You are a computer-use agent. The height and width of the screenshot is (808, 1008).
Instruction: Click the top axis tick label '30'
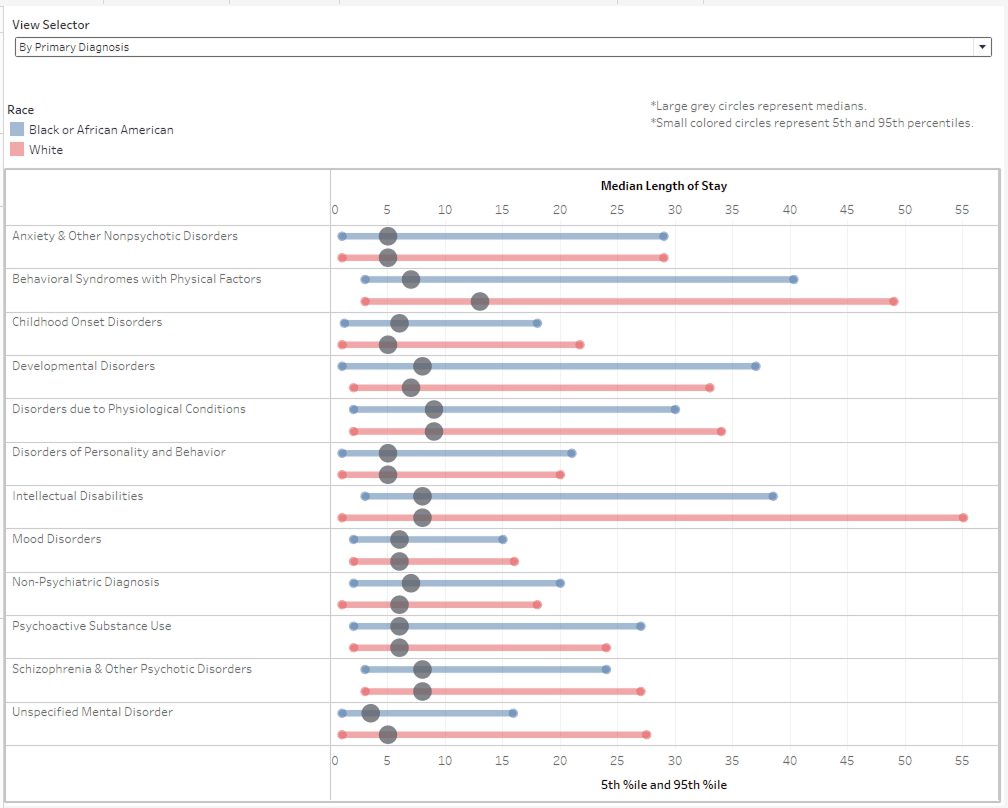(674, 210)
